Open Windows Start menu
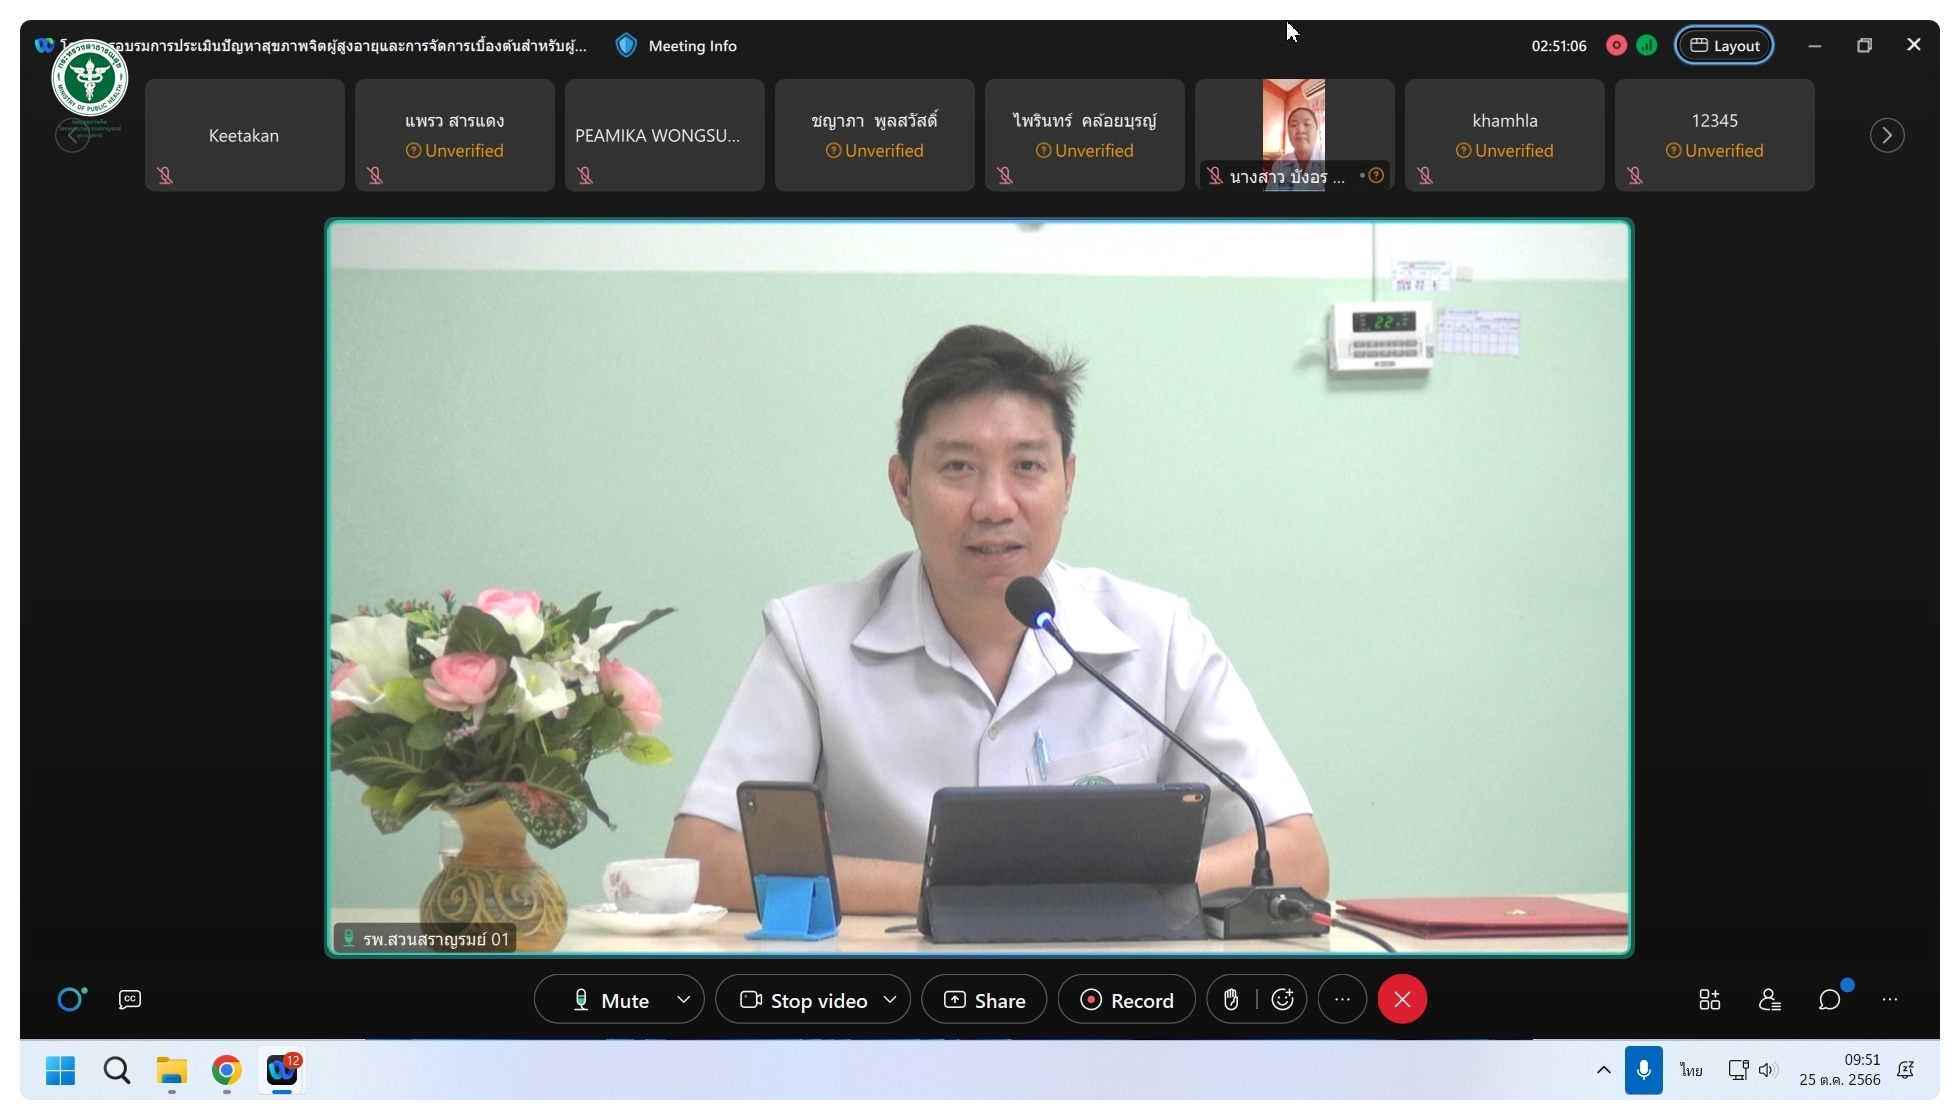Image resolution: width=1960 pixels, height=1120 pixels. point(61,1071)
